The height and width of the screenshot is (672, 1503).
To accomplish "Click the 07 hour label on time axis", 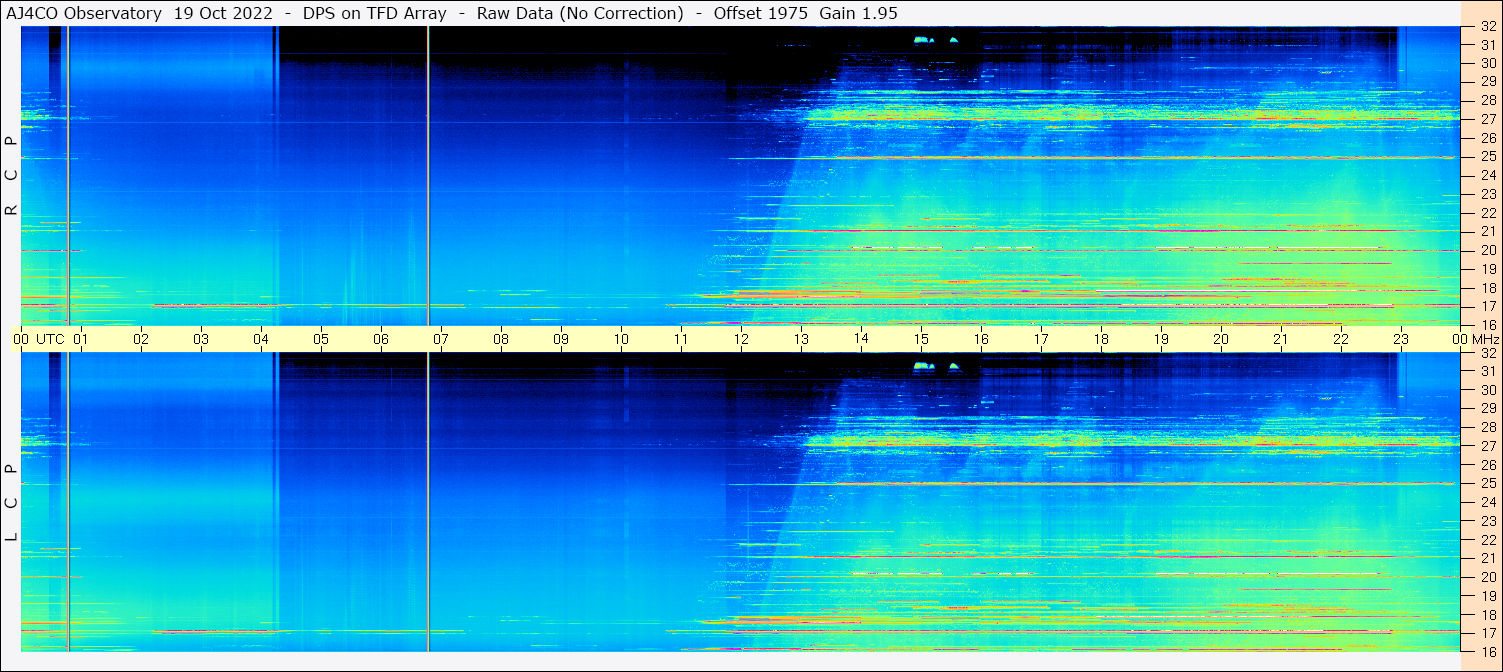I will click(x=440, y=339).
